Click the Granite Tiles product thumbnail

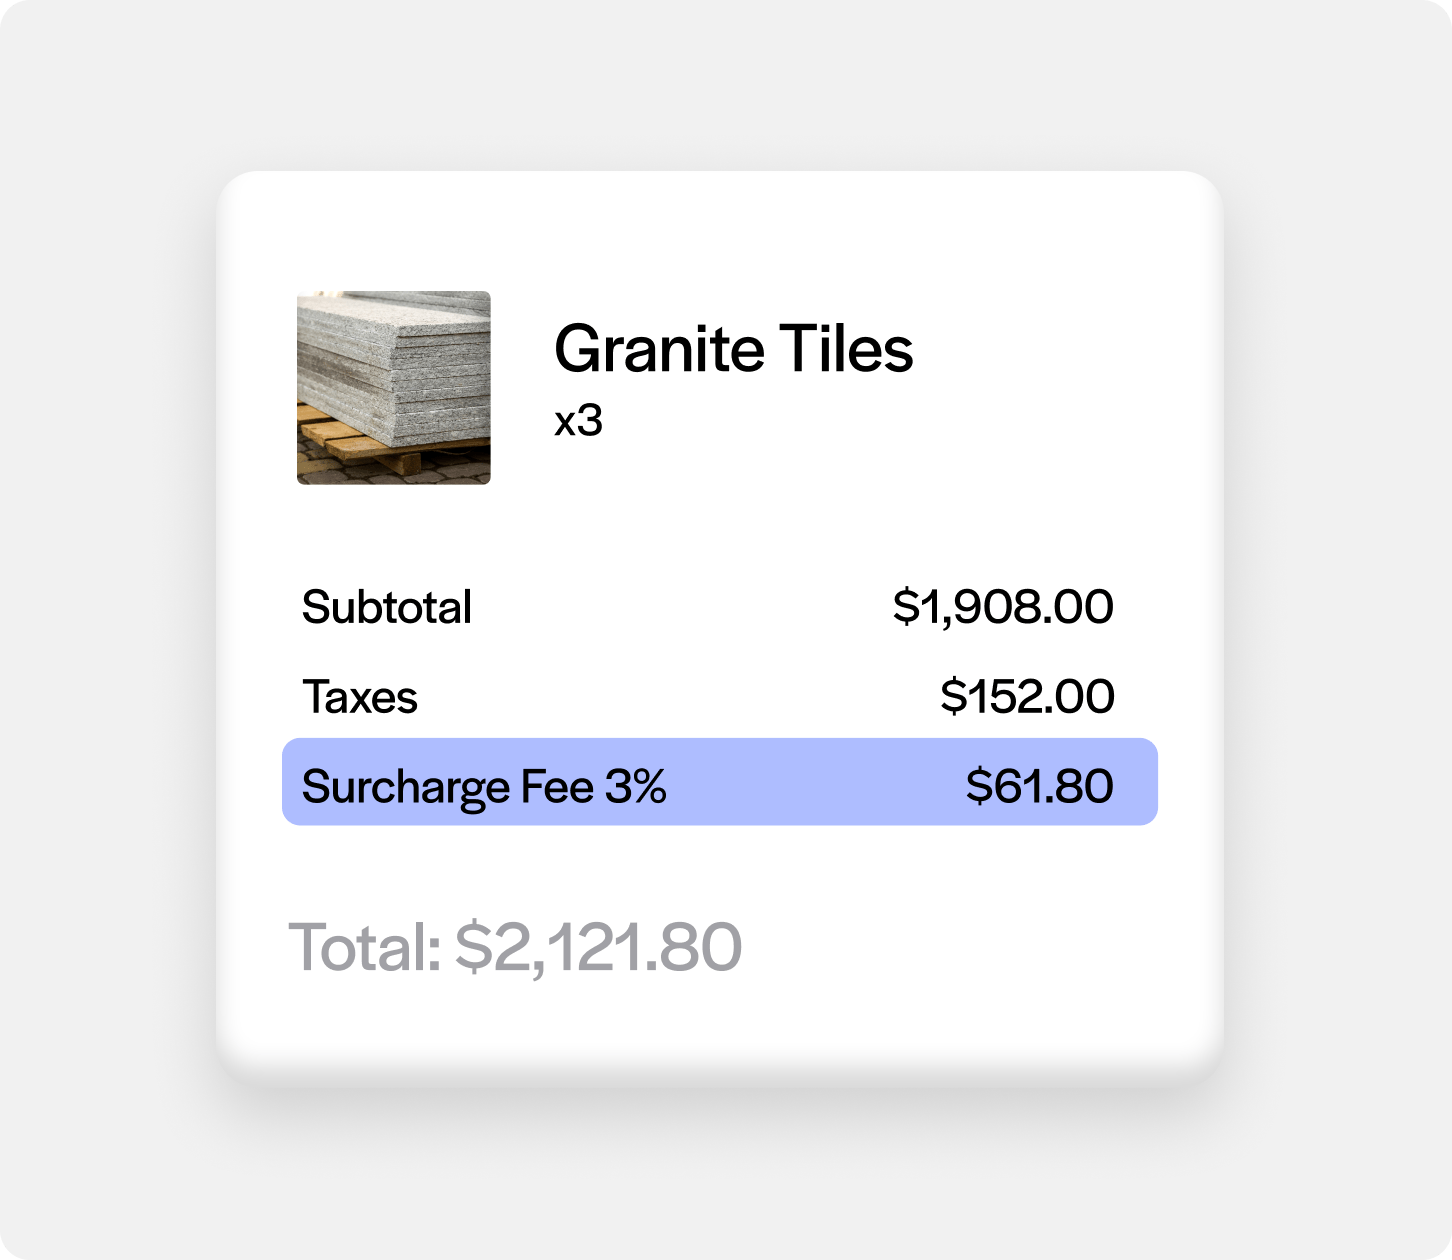[x=392, y=388]
